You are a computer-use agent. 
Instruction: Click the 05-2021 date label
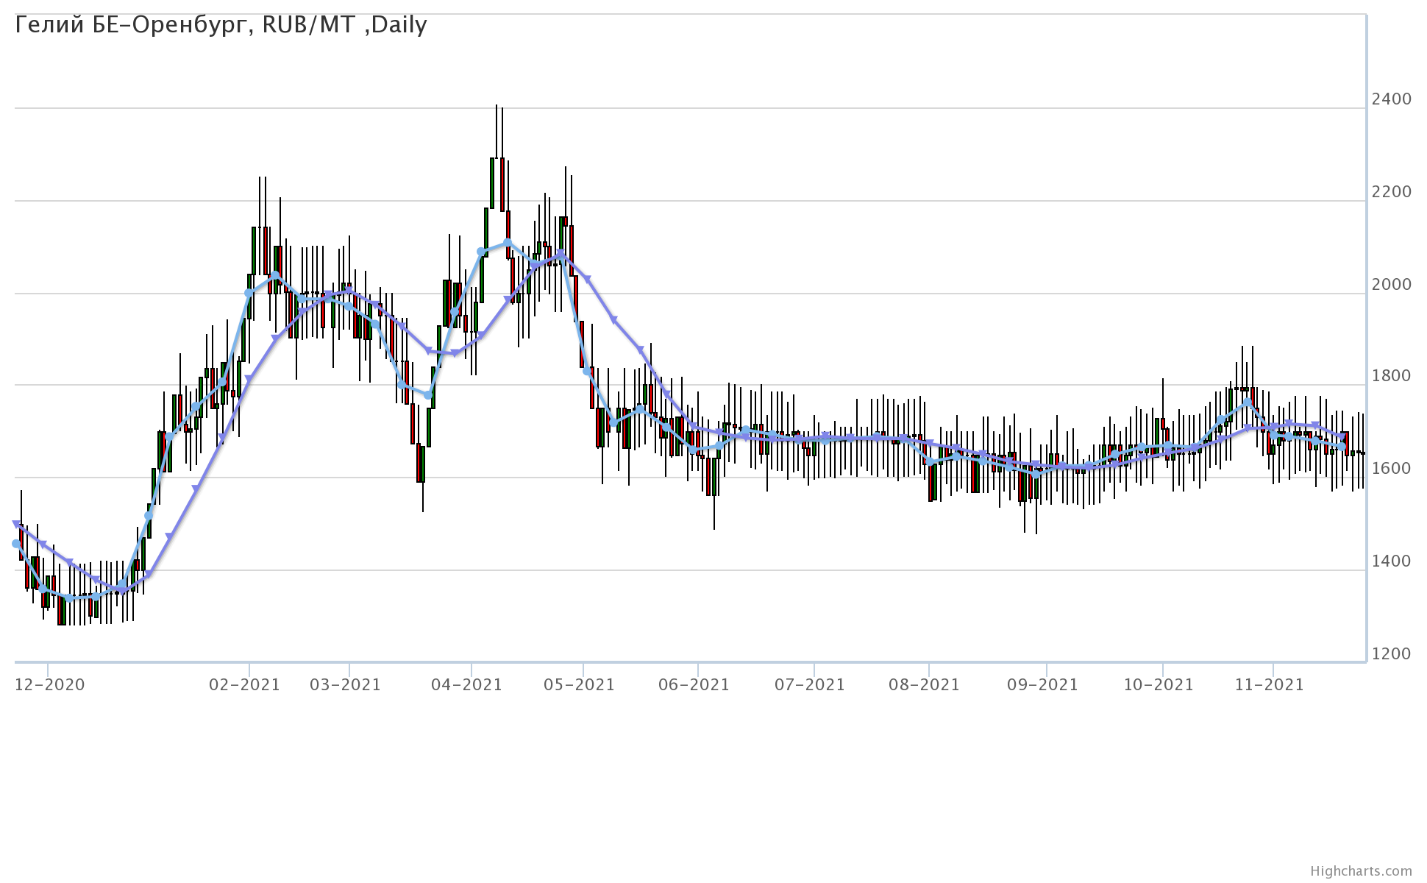pyautogui.click(x=580, y=685)
